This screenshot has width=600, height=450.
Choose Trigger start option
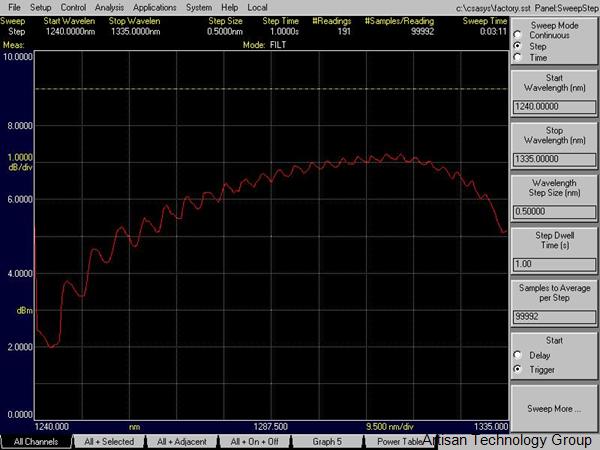pyautogui.click(x=517, y=369)
